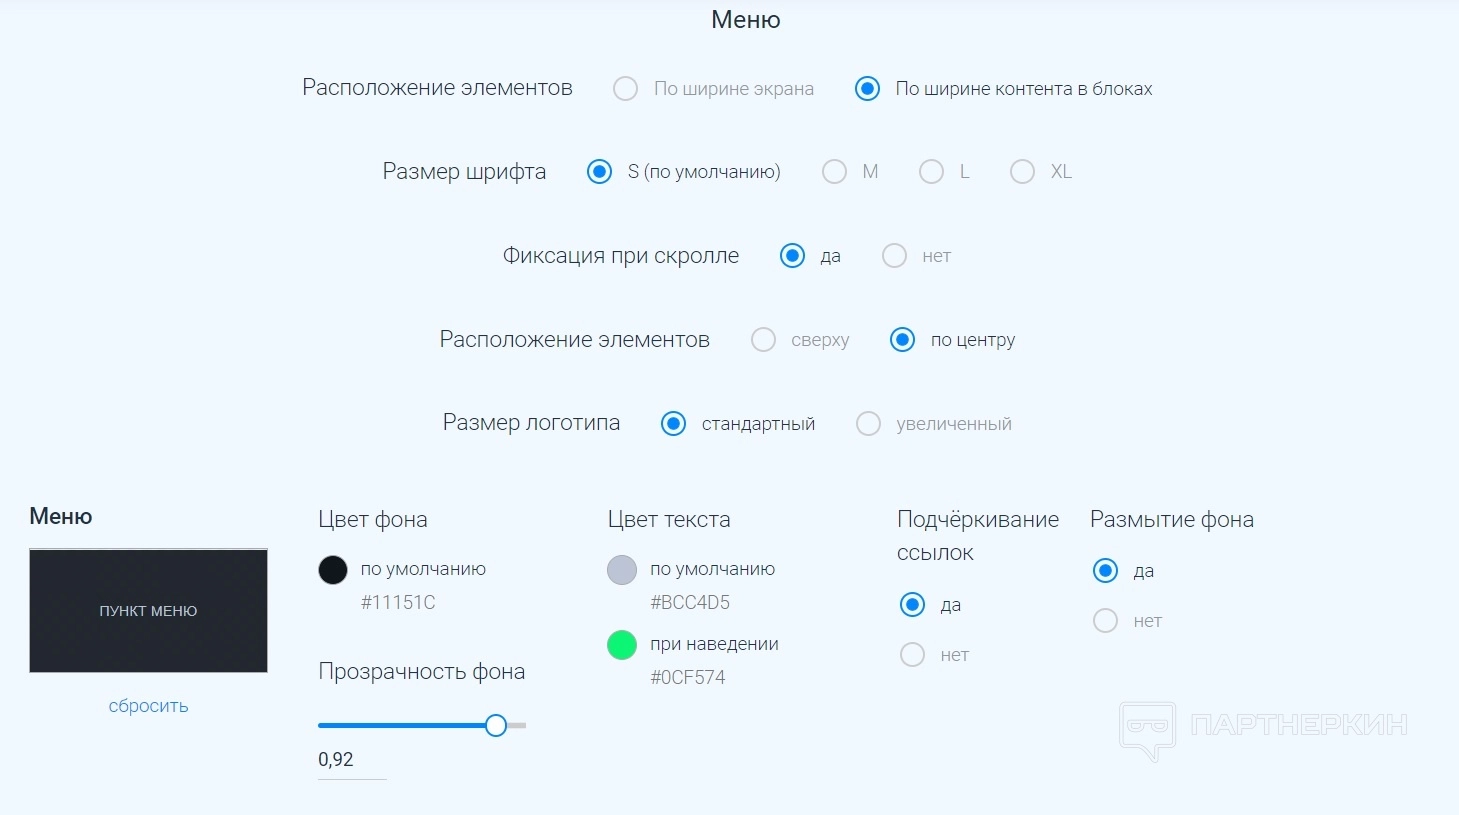The height and width of the screenshot is (815, 1459).
Task: Choose 'по центру' element position
Action: tap(903, 340)
